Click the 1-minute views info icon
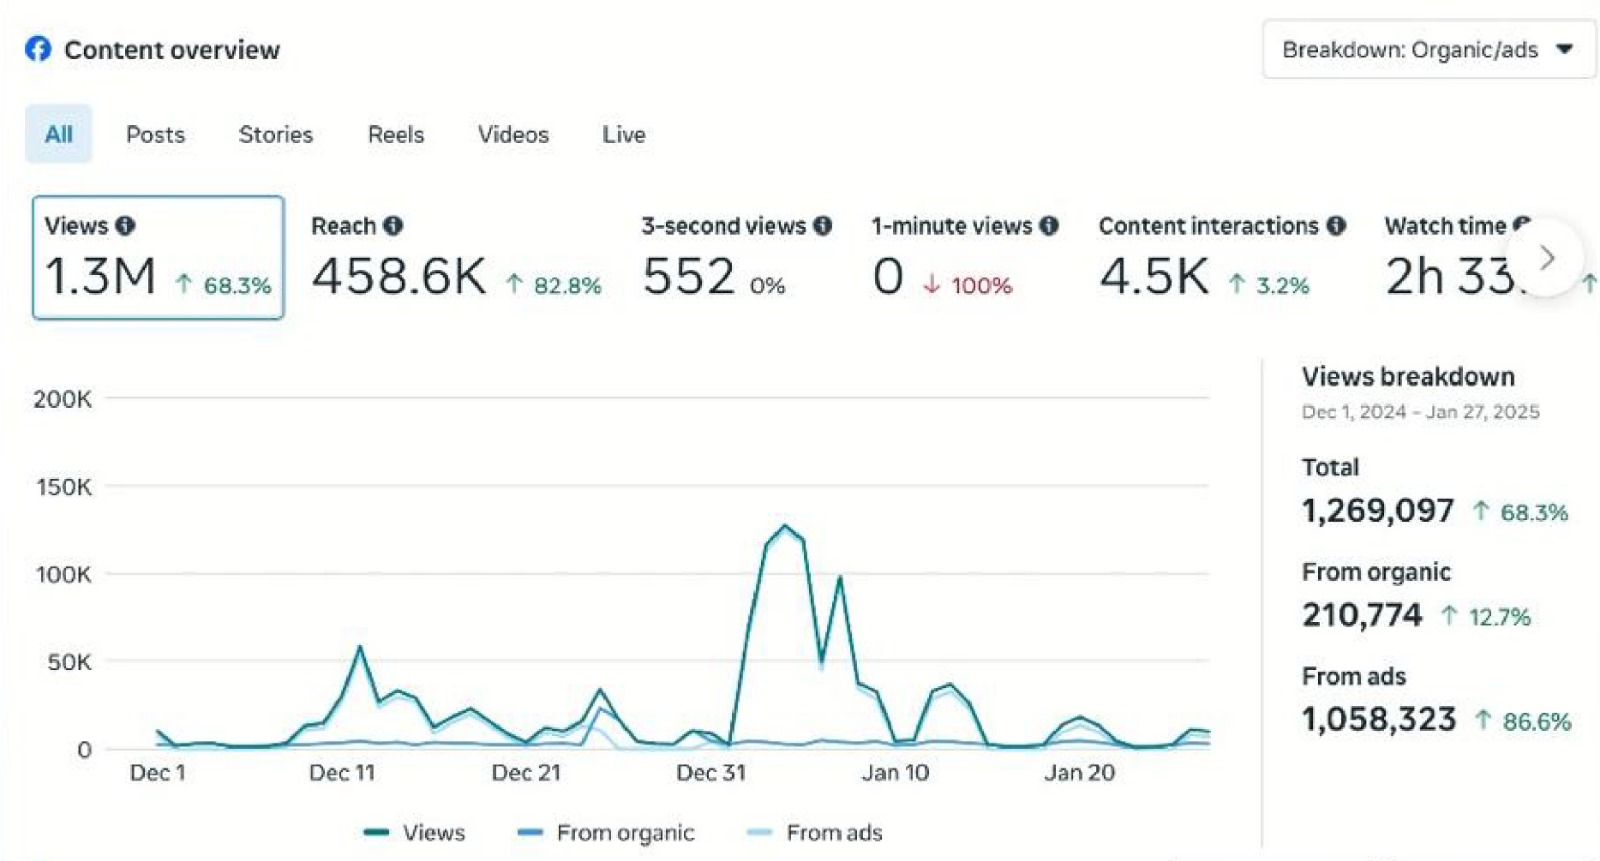The height and width of the screenshot is (861, 1600). tap(1048, 226)
